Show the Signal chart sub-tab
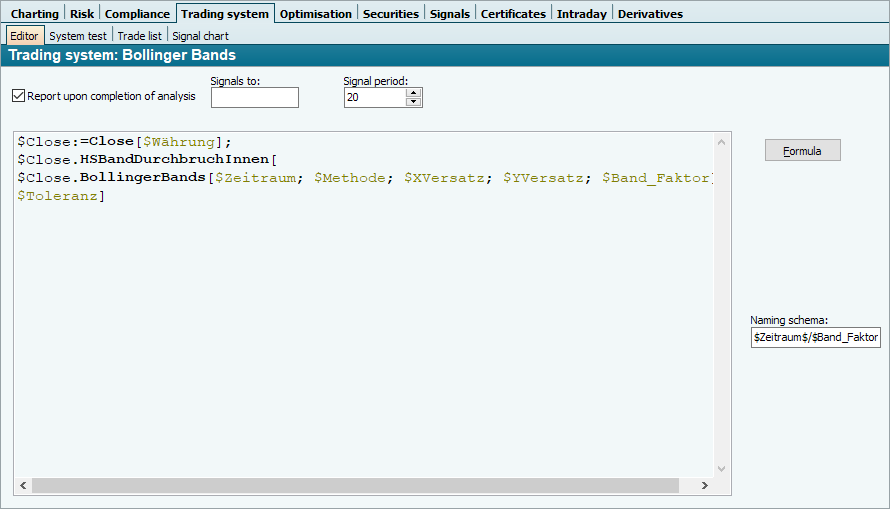The image size is (890, 509). (x=200, y=36)
